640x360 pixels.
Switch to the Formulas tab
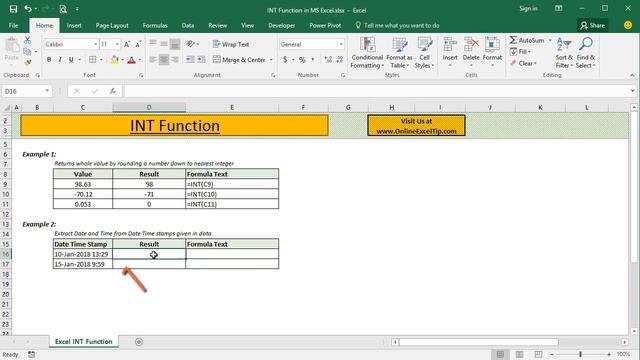coord(155,25)
